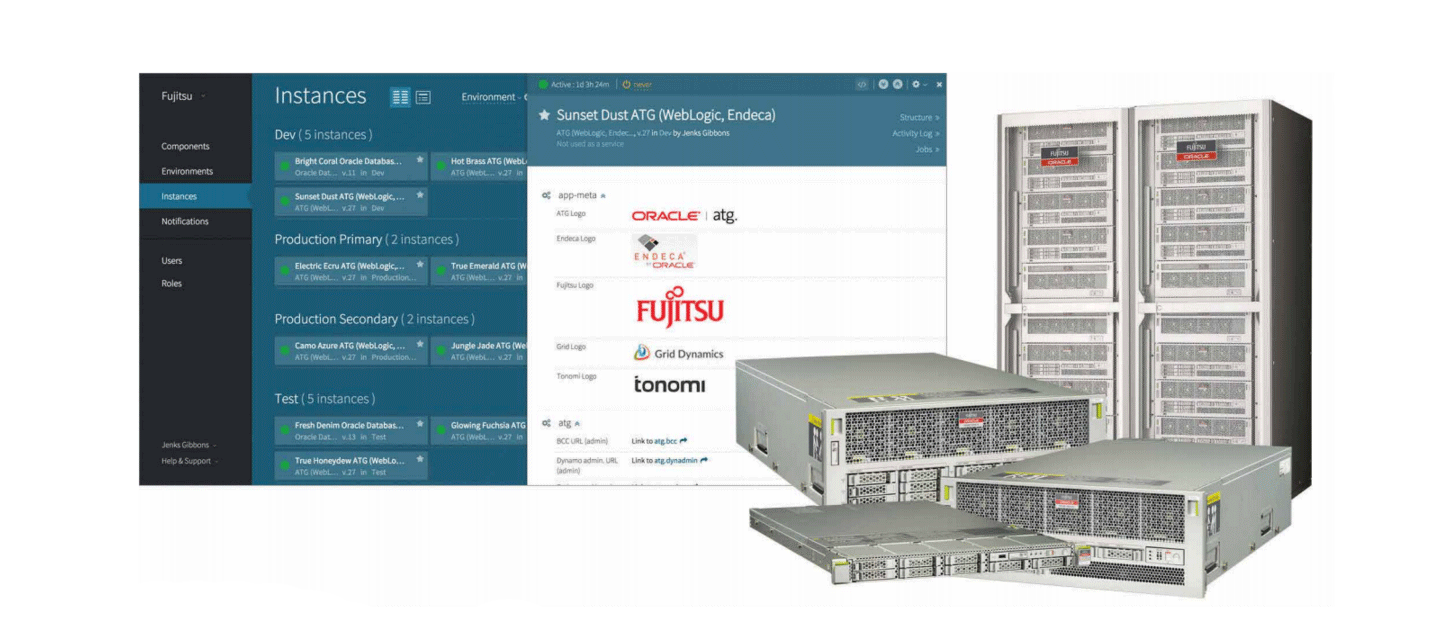Star the Fresh Denim Oracle Database instance
Screen dimensions: 1448x632
pos(420,425)
